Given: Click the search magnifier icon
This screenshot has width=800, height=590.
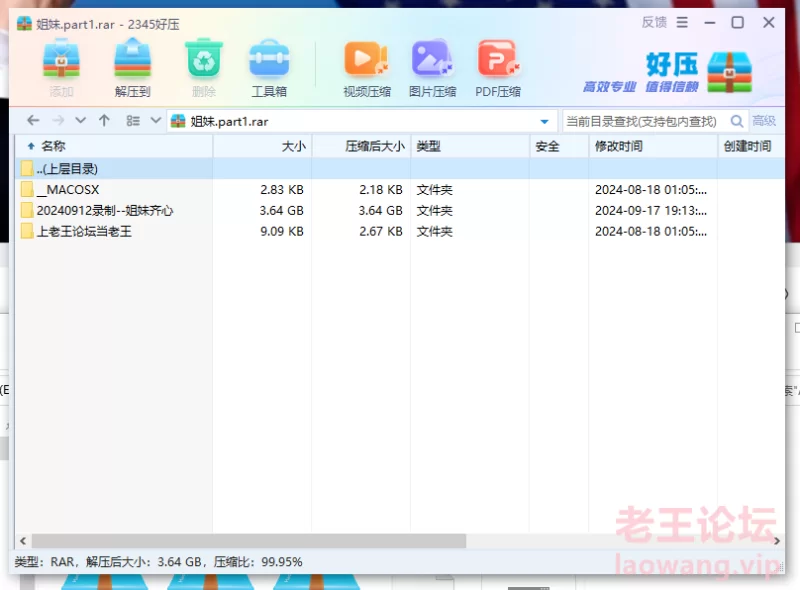Looking at the screenshot, I should (x=736, y=121).
